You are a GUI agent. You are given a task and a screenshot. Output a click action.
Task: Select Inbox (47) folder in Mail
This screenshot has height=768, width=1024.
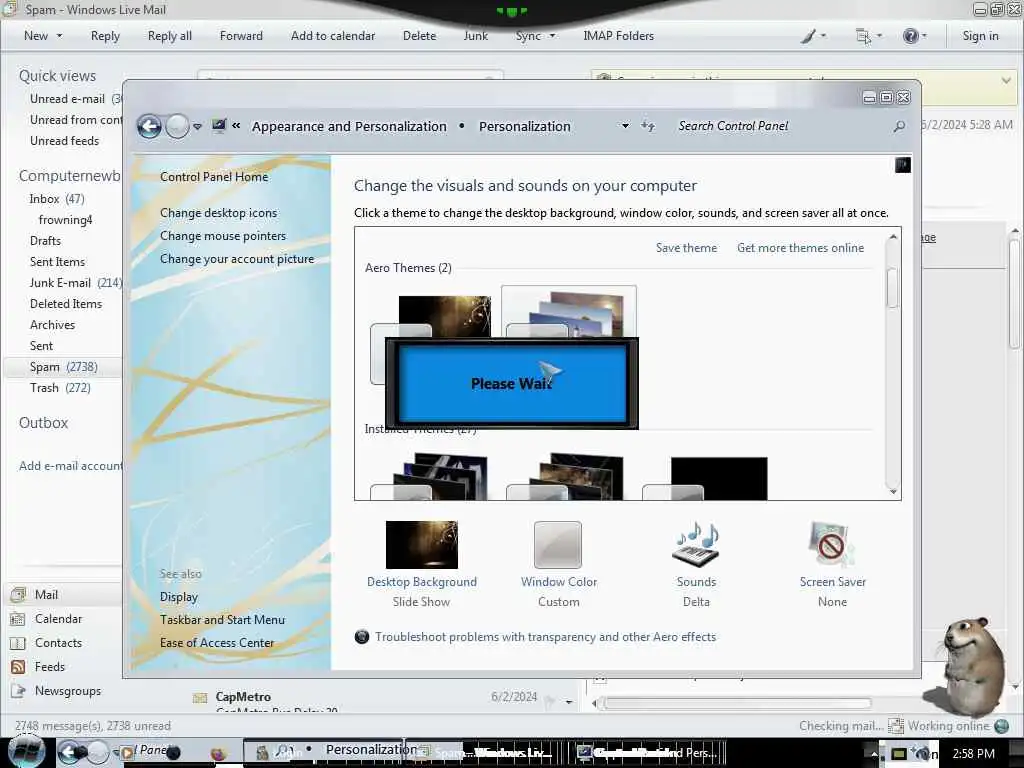point(57,199)
